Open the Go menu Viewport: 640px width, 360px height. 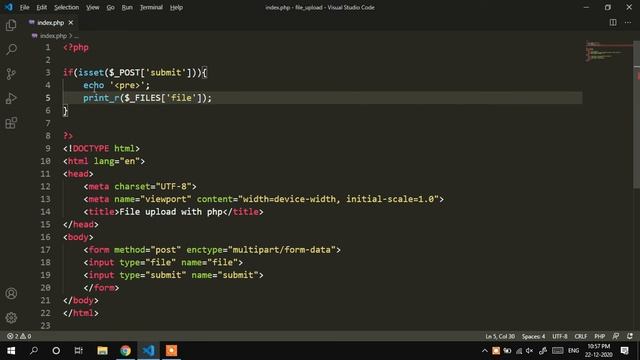coord(111,7)
